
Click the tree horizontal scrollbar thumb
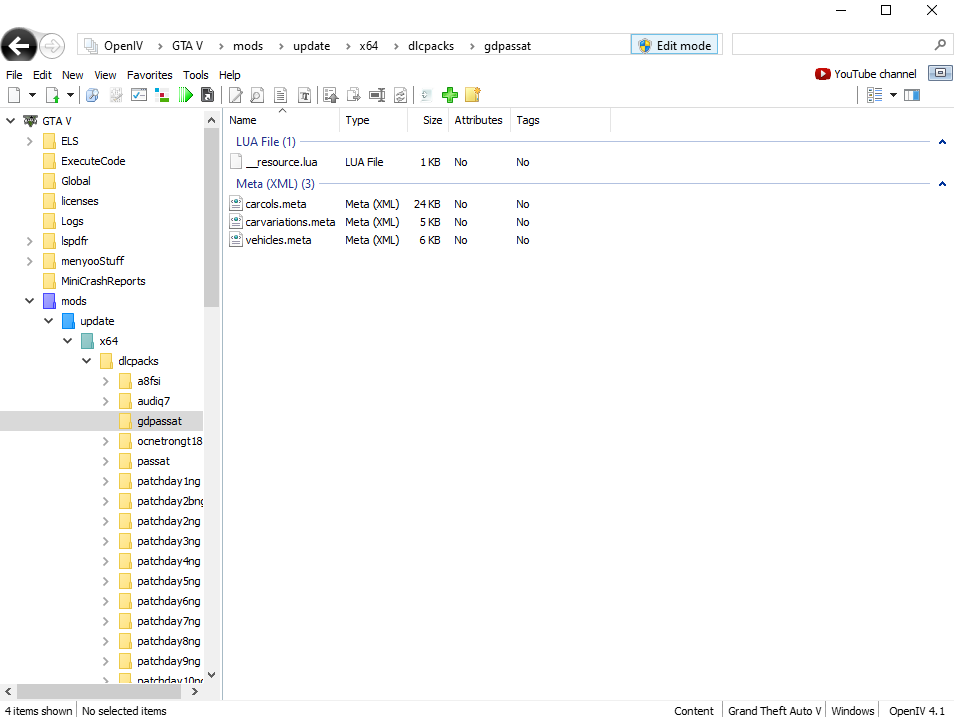coord(99,692)
